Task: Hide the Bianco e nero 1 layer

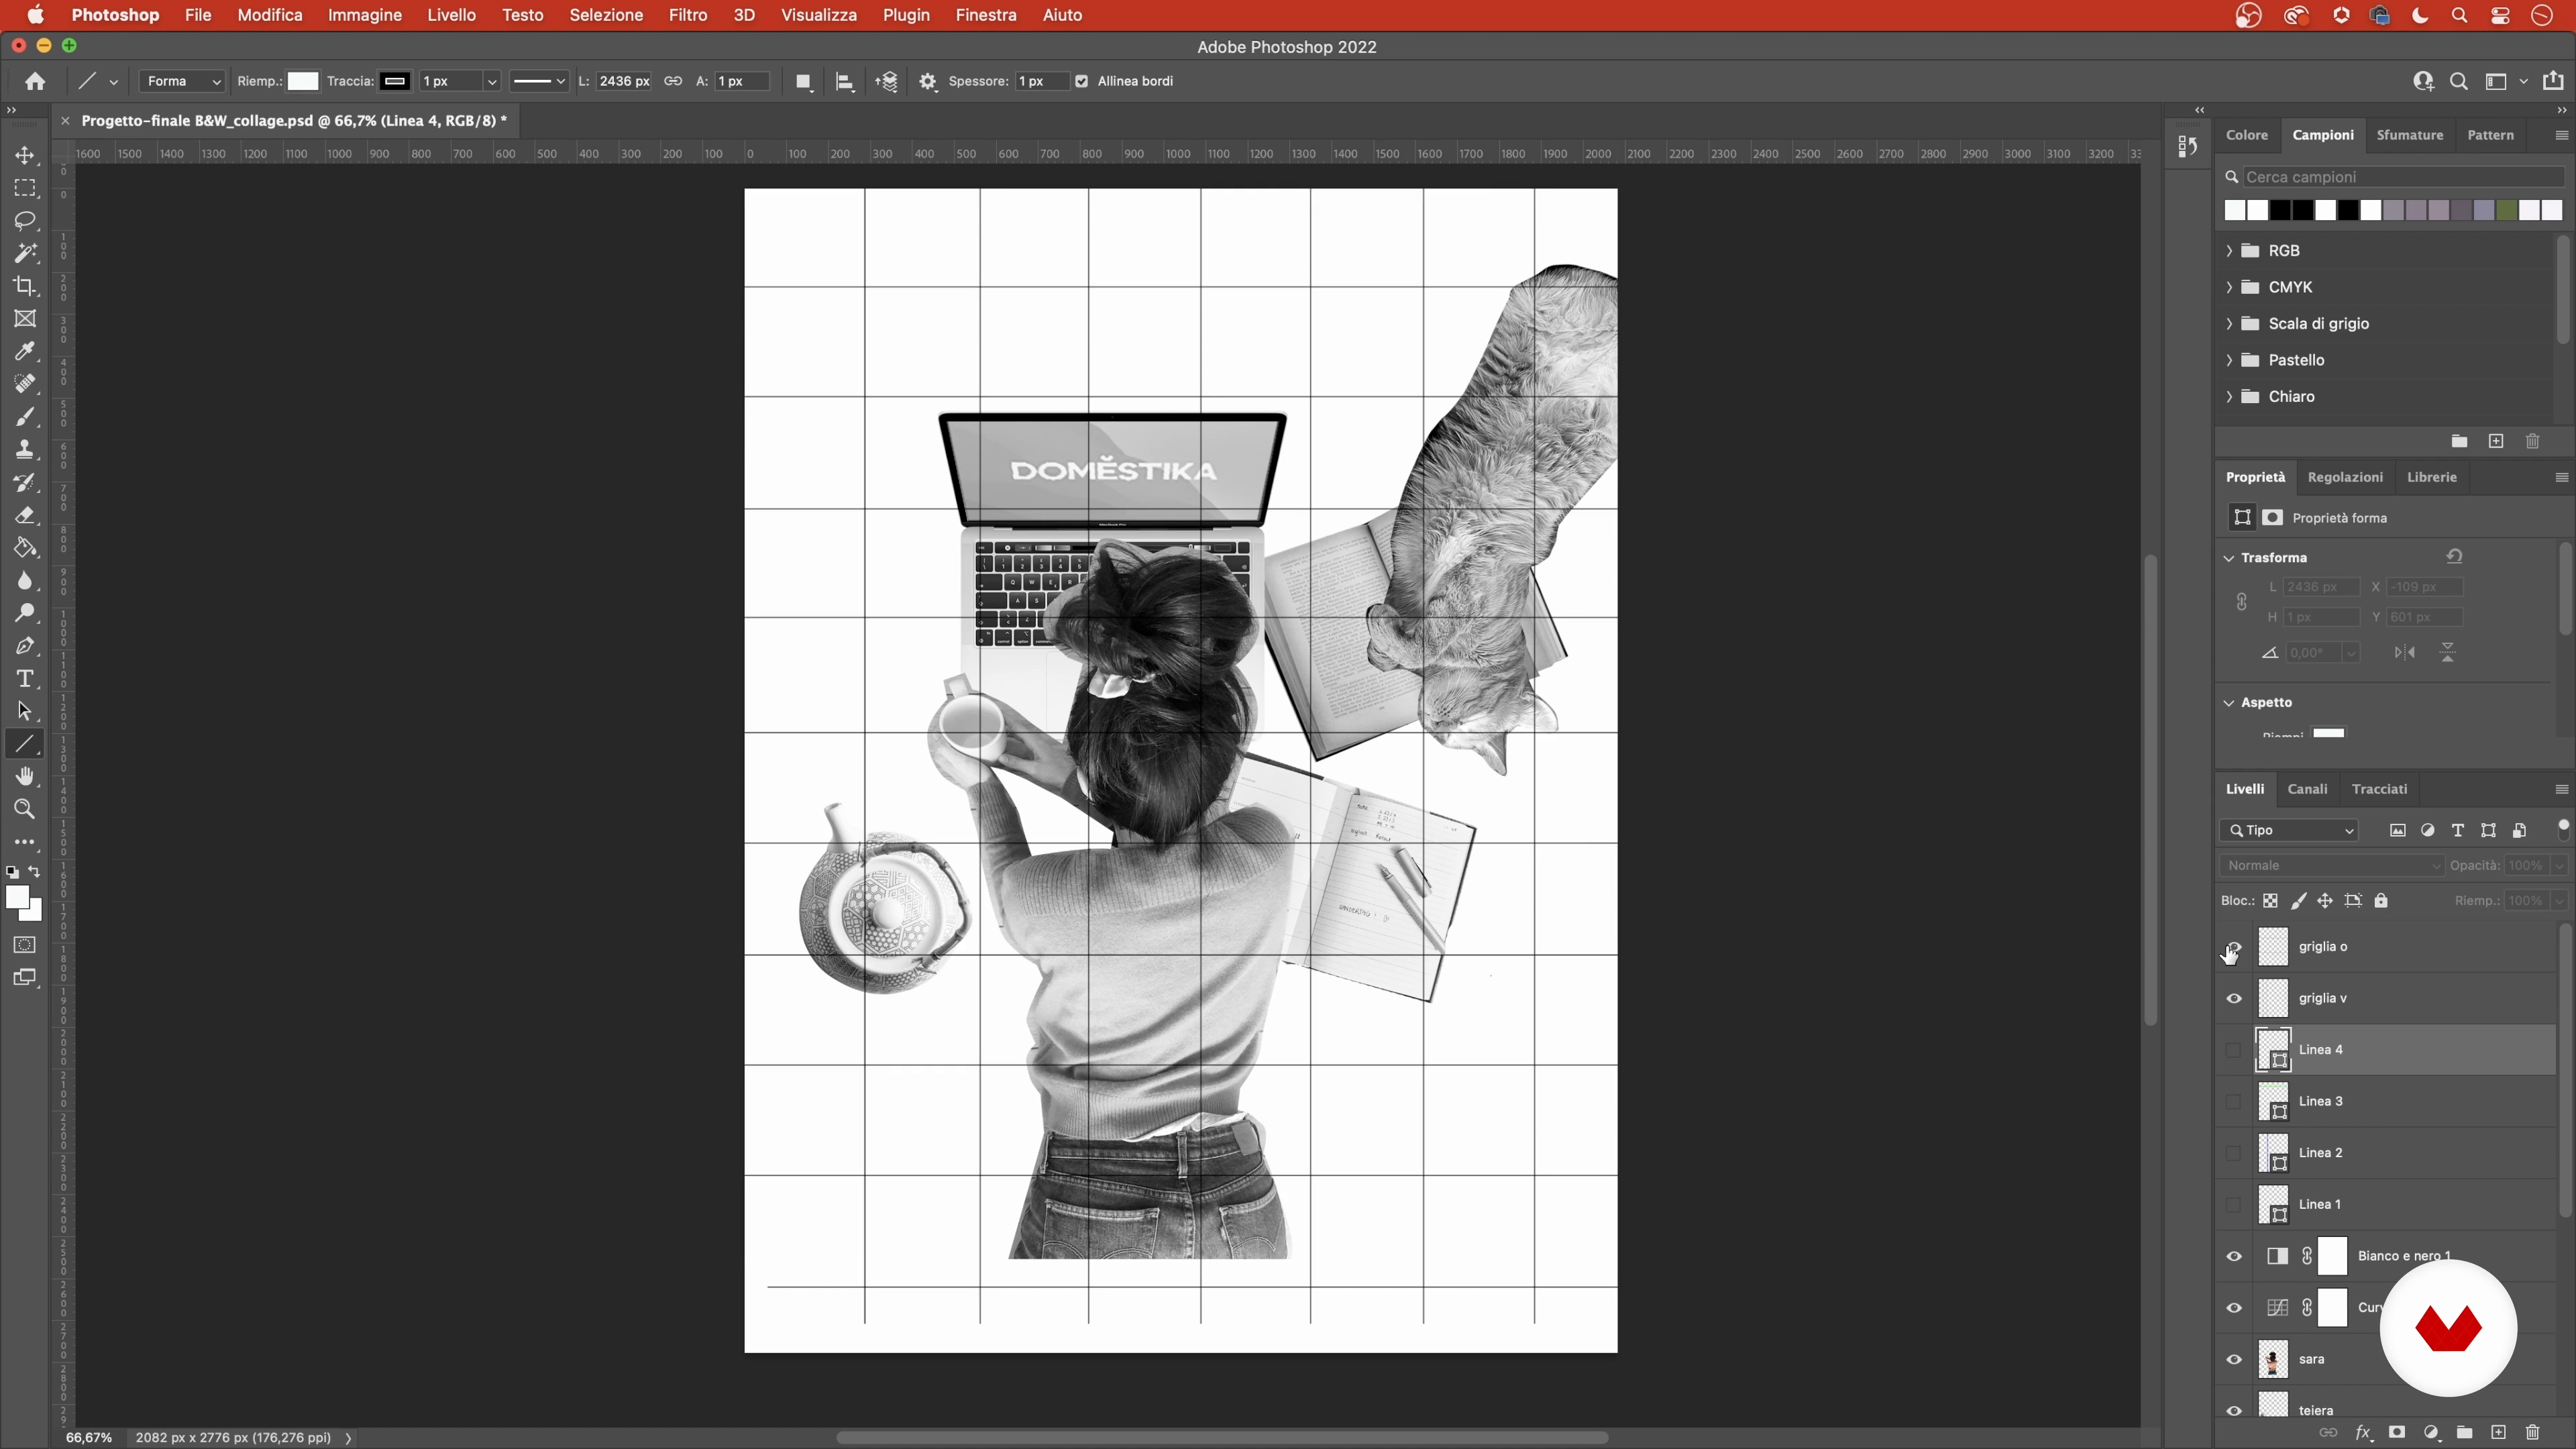Action: 2234,1257
